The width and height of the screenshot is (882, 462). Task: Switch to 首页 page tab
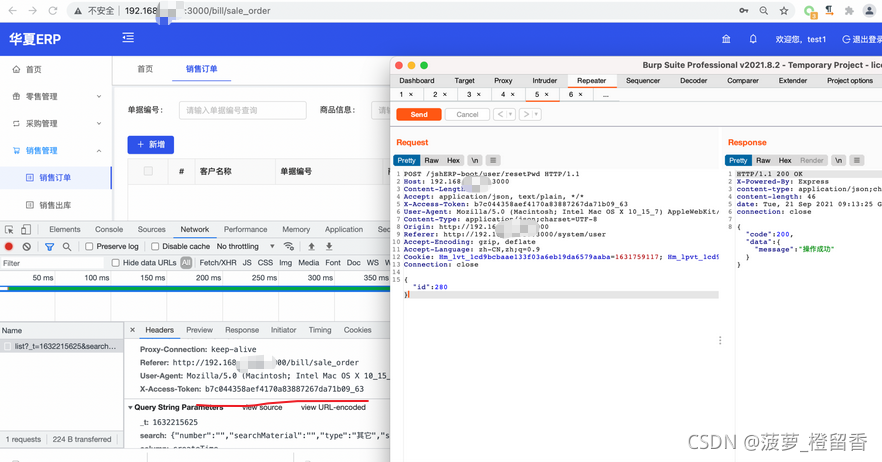tap(145, 69)
